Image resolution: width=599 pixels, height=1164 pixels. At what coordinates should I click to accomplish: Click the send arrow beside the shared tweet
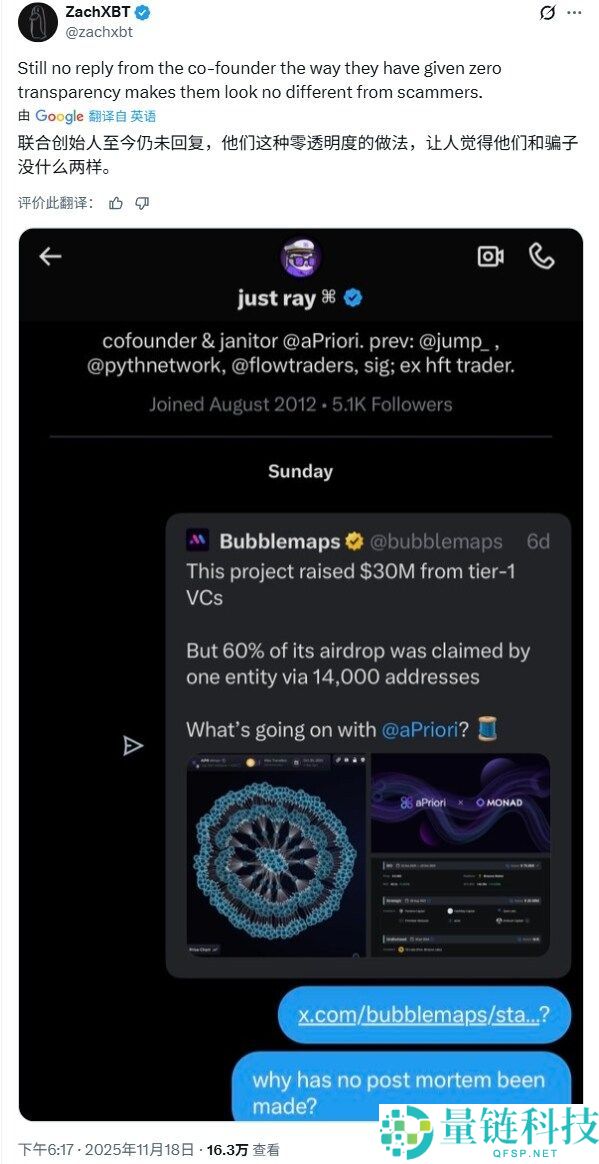131,745
